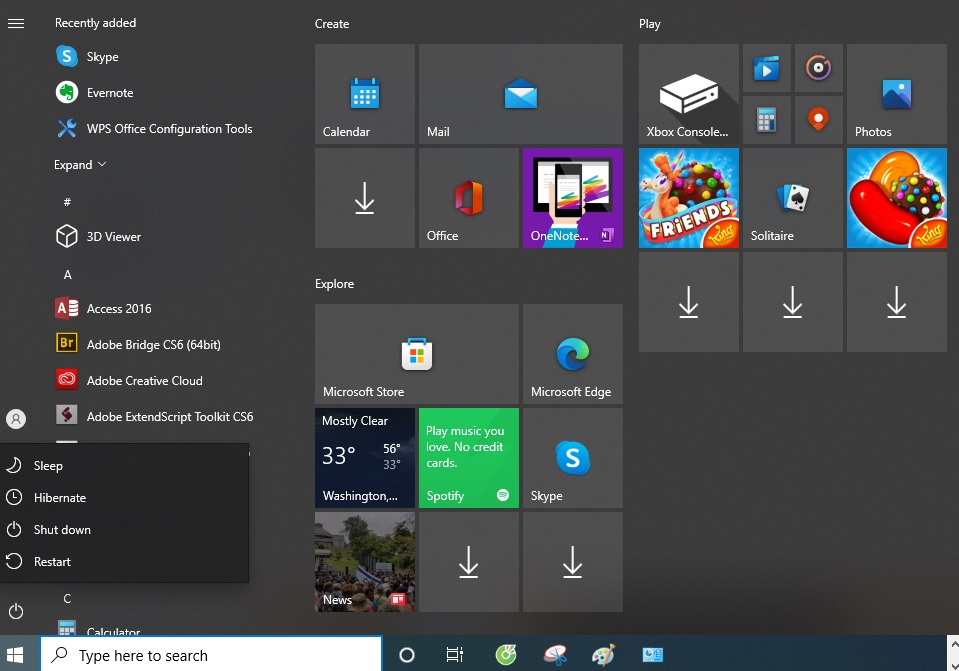
Task: Open green round taskbar app icon
Action: click(x=506, y=655)
